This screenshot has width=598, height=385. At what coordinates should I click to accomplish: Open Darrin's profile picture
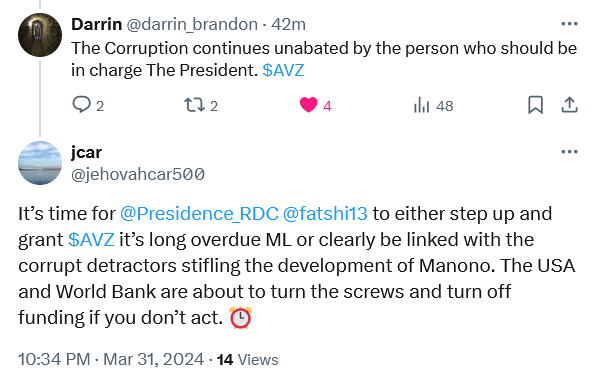point(40,35)
